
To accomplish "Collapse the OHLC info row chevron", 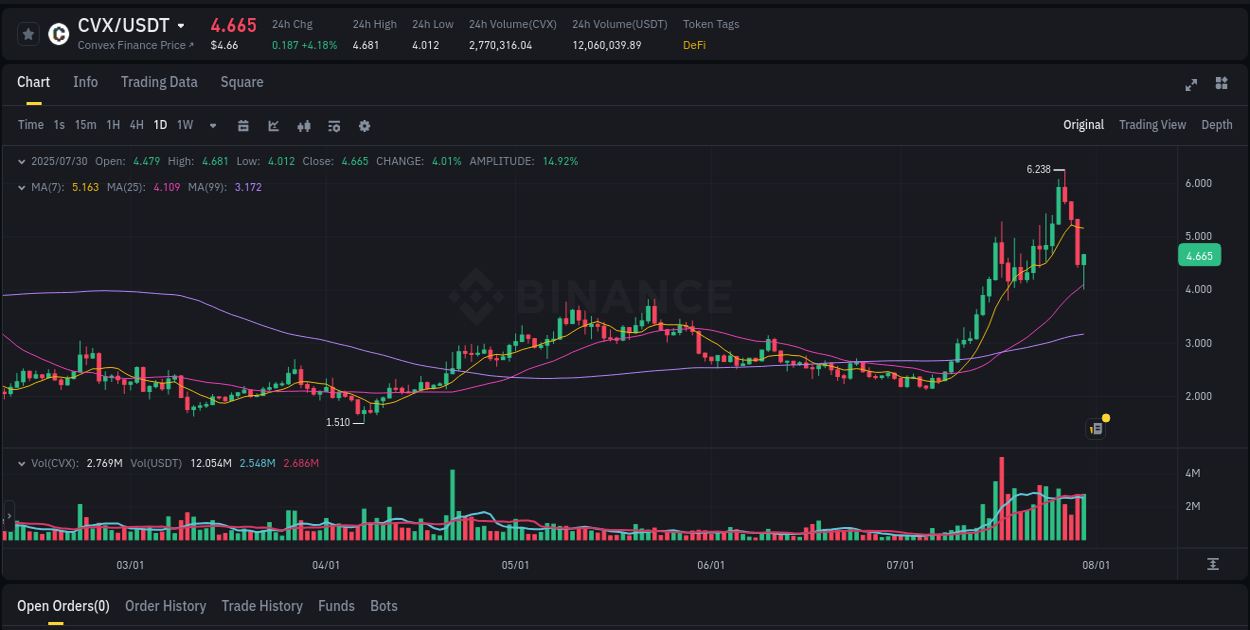I will [21, 160].
